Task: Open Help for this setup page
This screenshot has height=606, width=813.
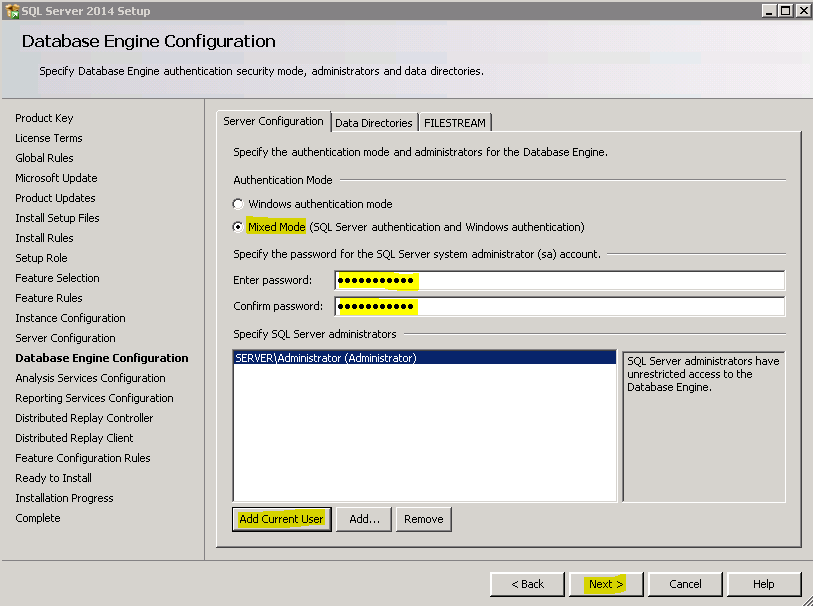Action: (764, 584)
